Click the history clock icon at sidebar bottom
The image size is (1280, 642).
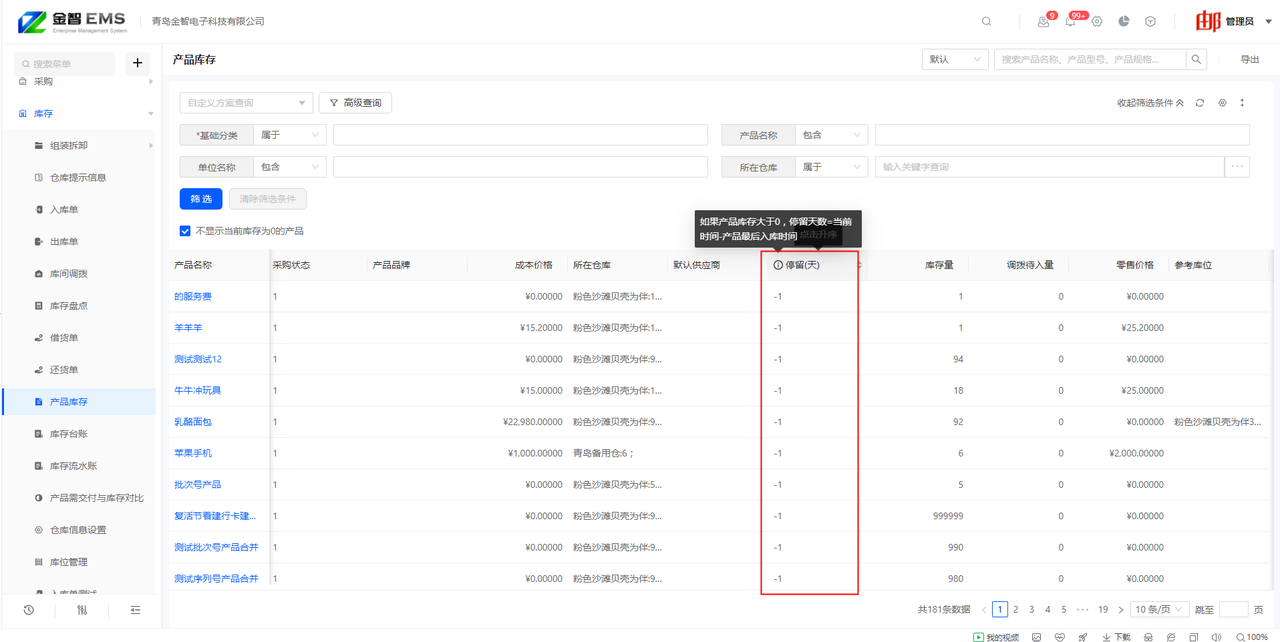tap(28, 610)
